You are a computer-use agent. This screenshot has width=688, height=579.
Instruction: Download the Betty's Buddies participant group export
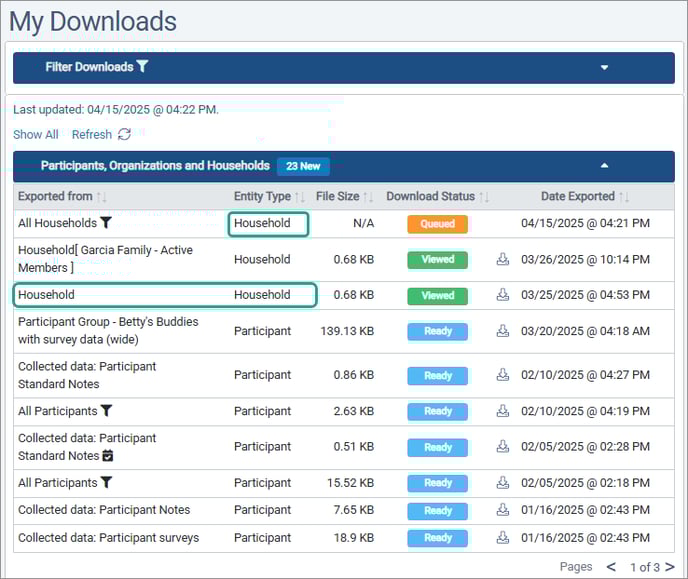coord(503,331)
